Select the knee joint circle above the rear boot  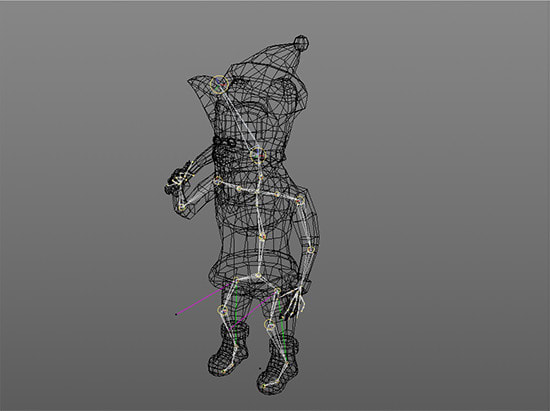[x=223, y=310]
